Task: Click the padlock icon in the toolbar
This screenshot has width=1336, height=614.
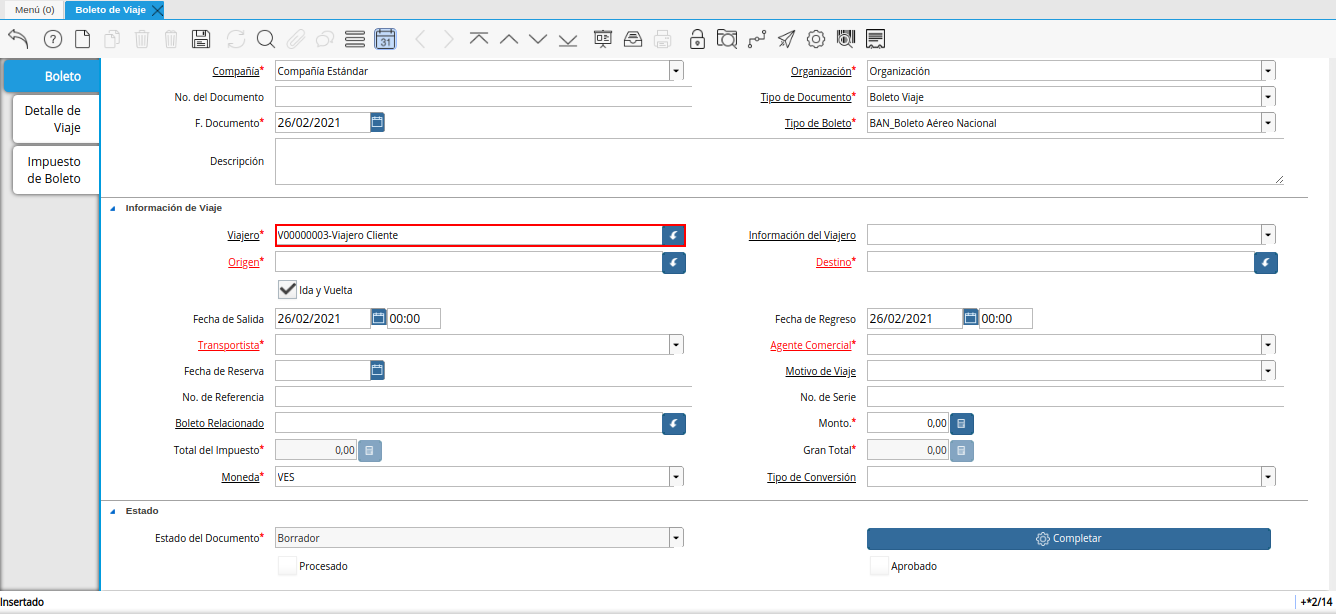Action: 697,39
